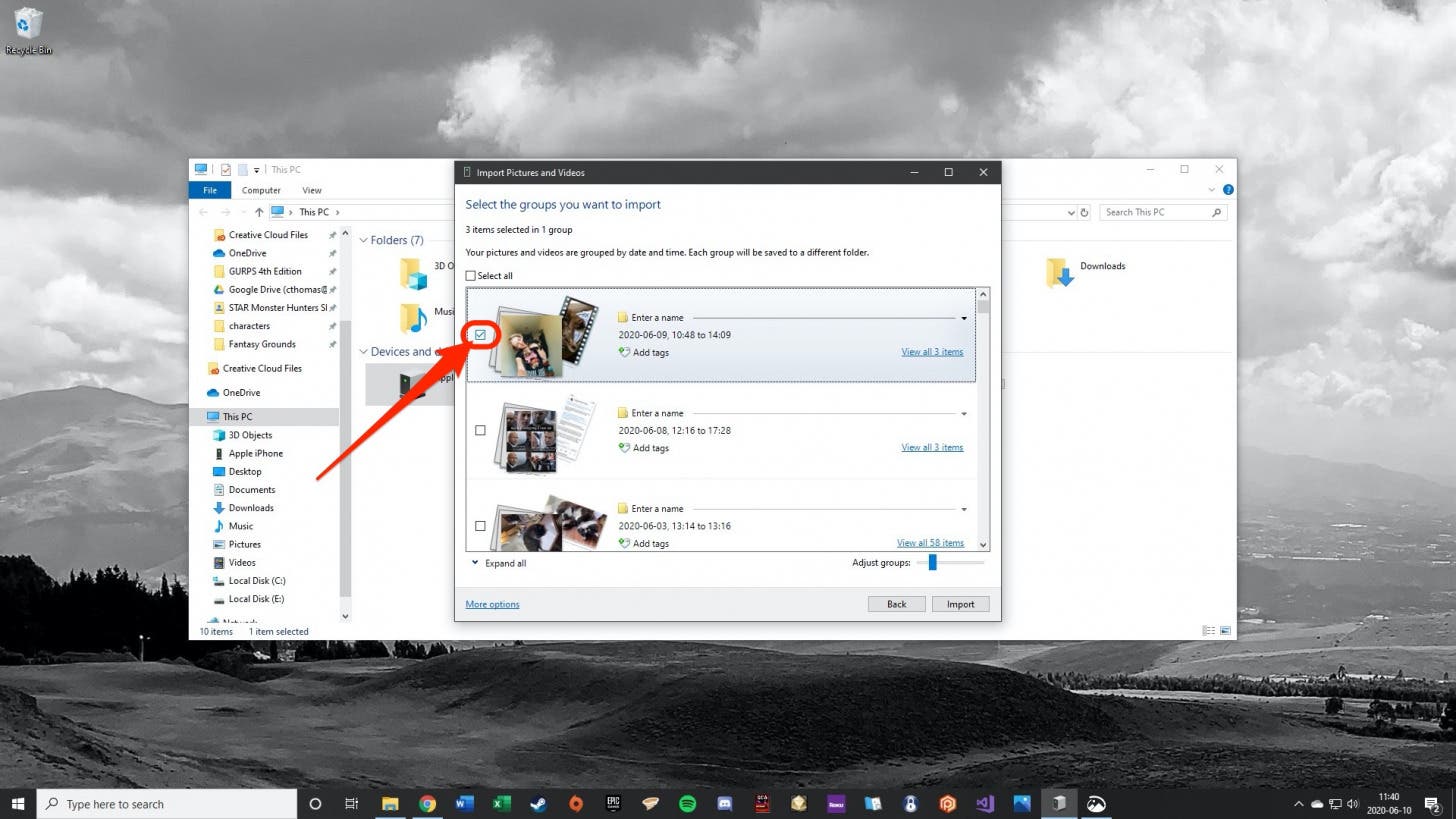Open Apple iPhone device in the sidebar
The height and width of the screenshot is (819, 1456).
pyautogui.click(x=255, y=453)
